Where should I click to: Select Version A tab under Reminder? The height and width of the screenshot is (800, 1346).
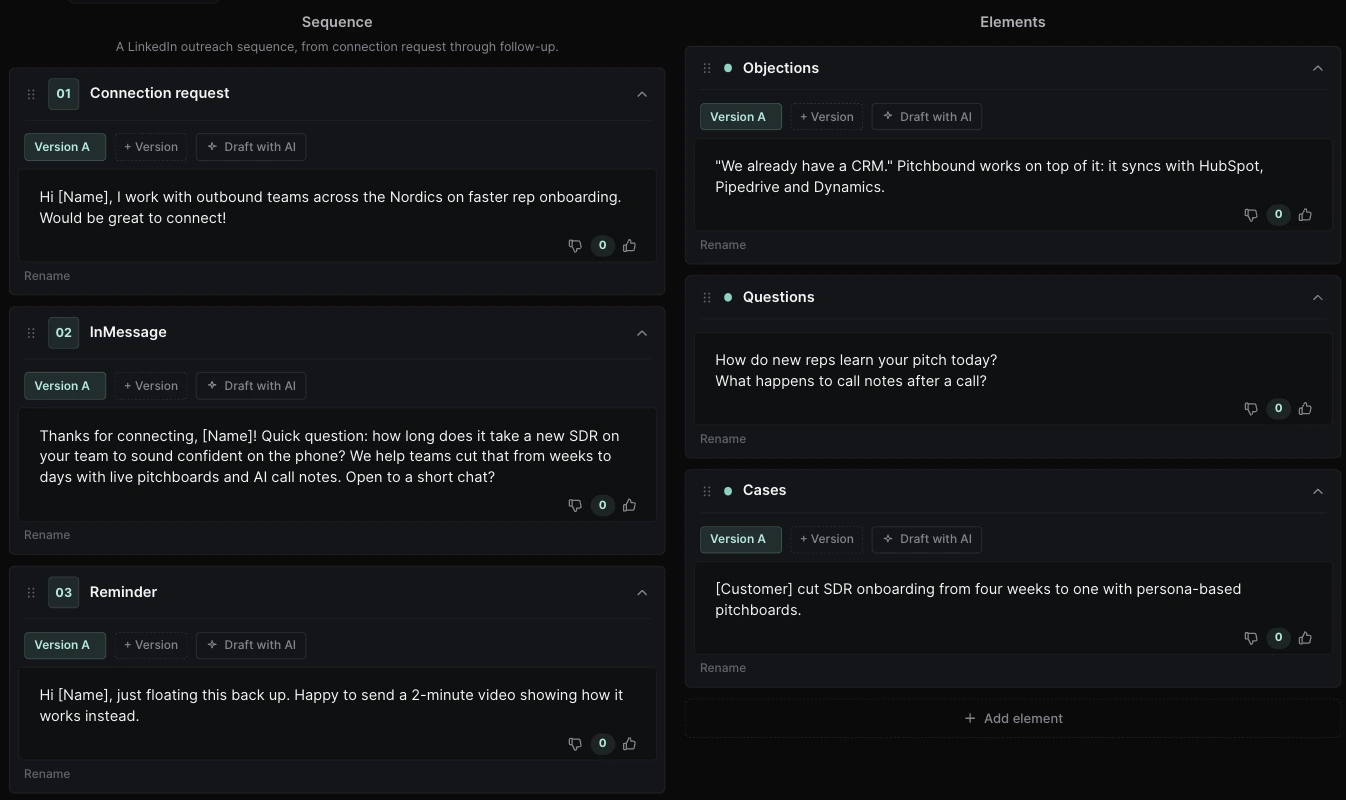coord(65,645)
